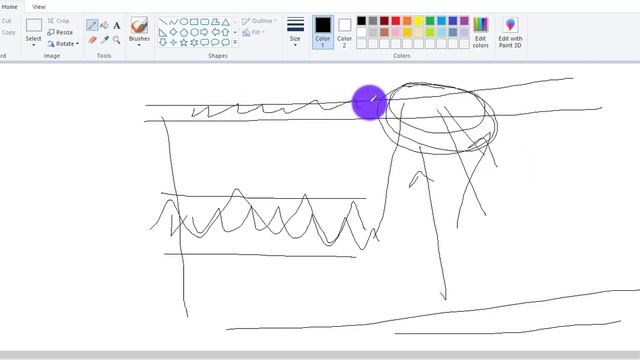Choose the Cloud callout shape

point(225,42)
